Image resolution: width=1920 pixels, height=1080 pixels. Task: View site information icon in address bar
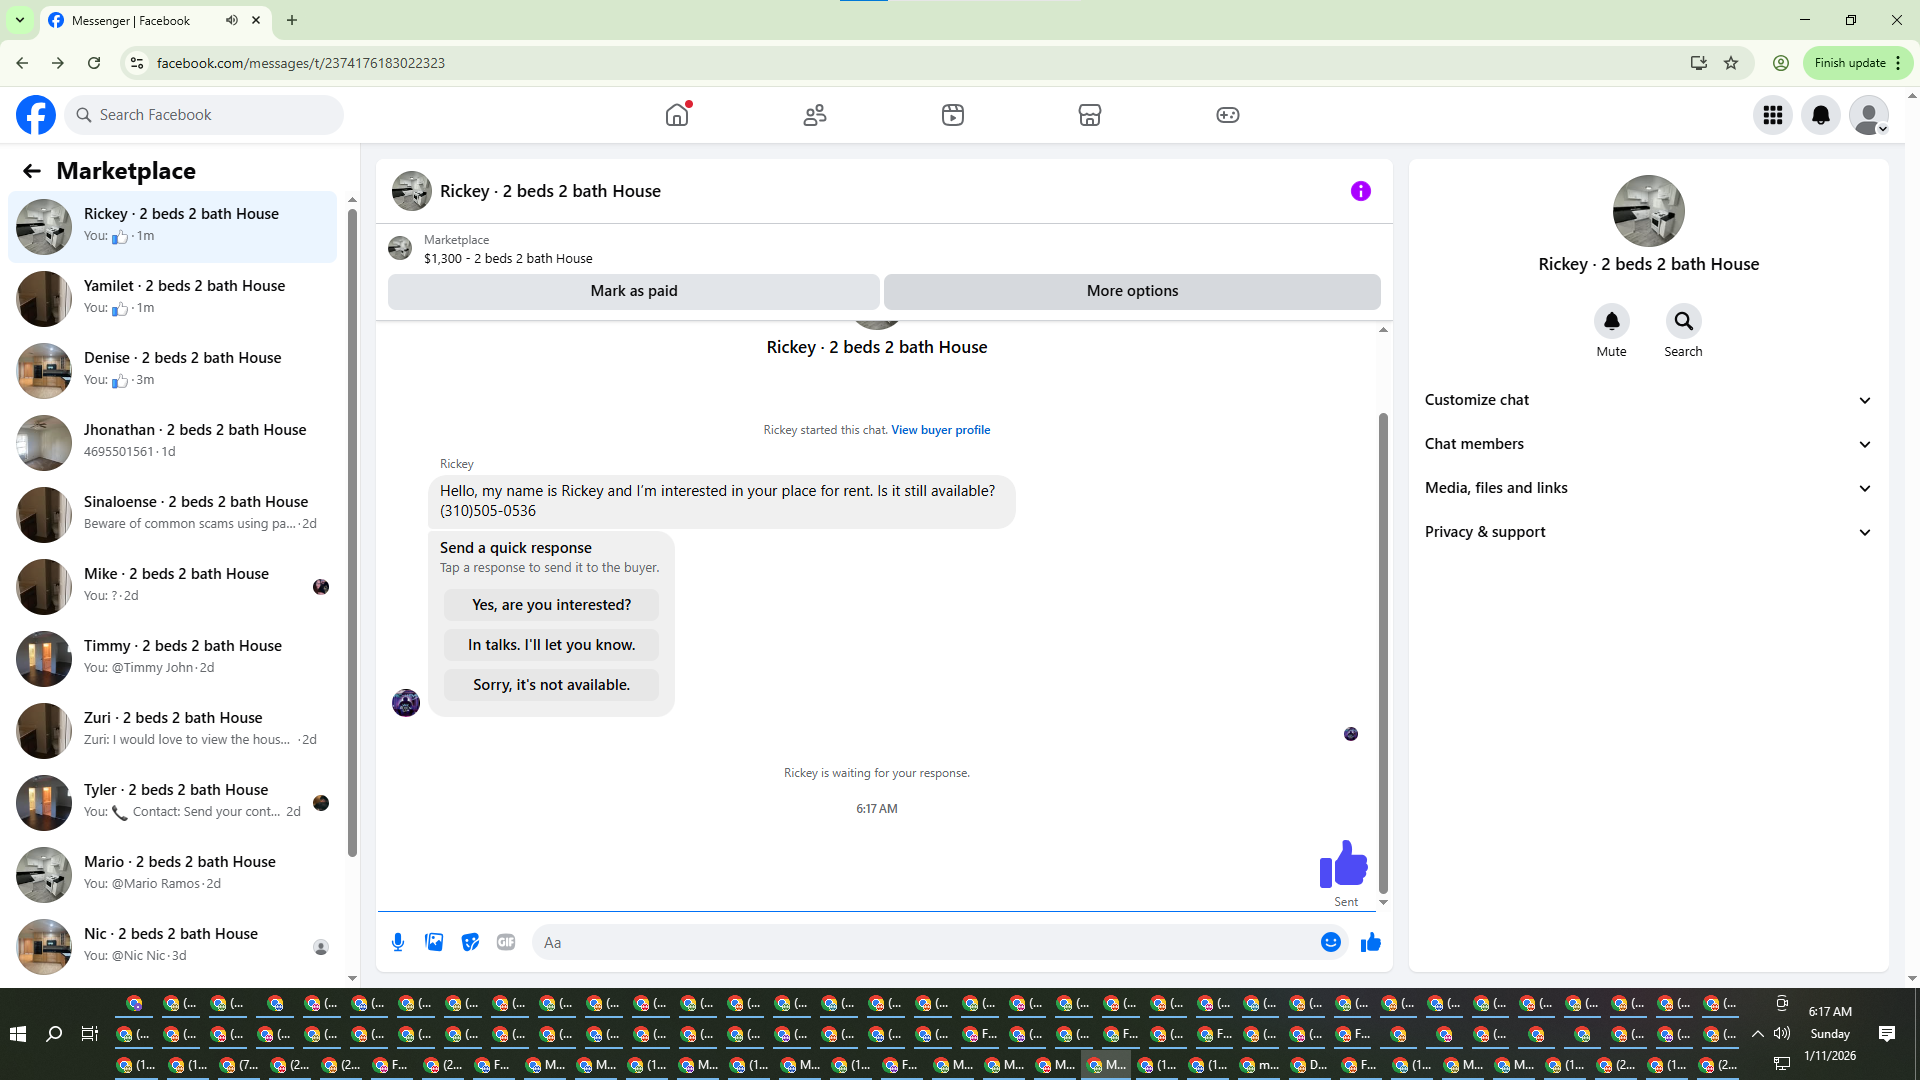click(x=137, y=63)
